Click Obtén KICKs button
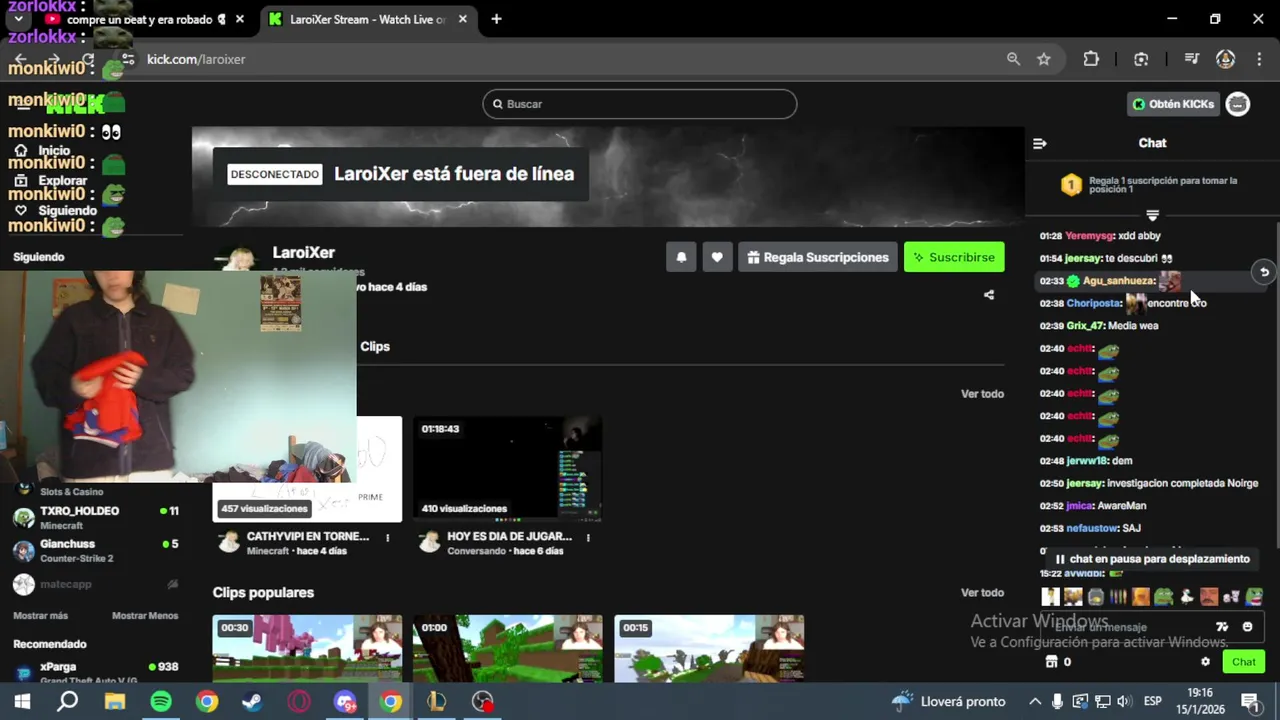The height and width of the screenshot is (720, 1280). tap(1173, 104)
